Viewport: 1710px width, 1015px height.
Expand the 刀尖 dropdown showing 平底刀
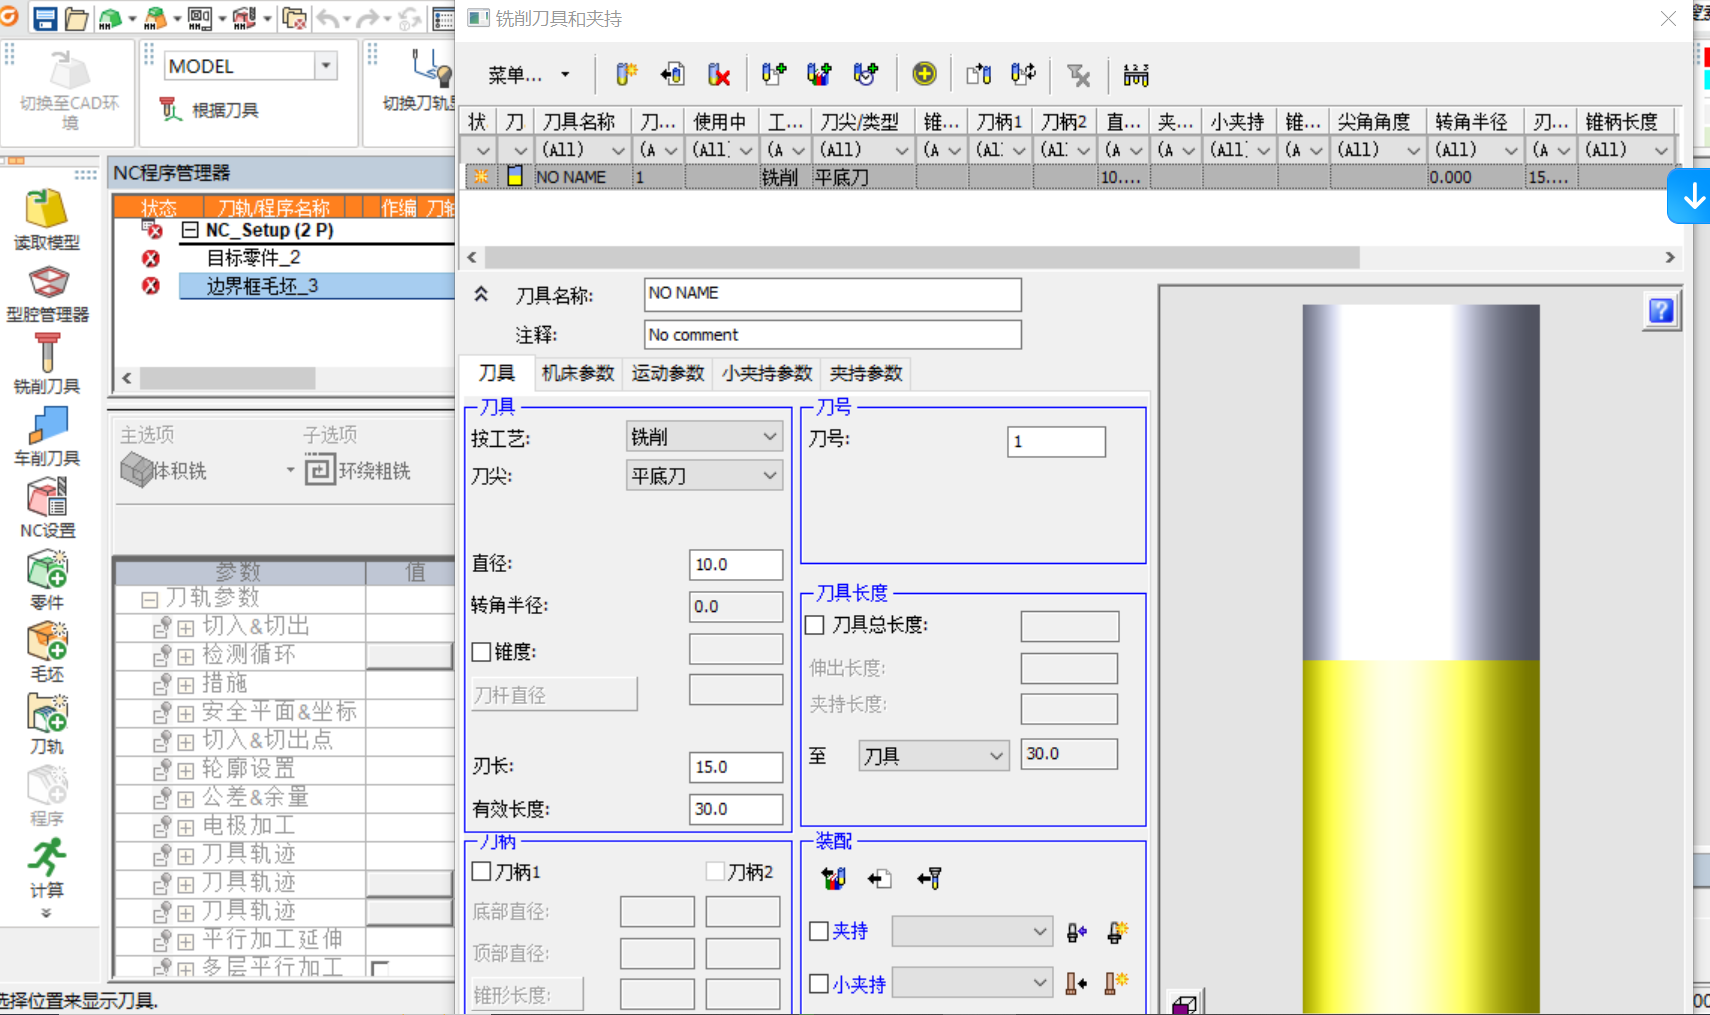click(703, 476)
